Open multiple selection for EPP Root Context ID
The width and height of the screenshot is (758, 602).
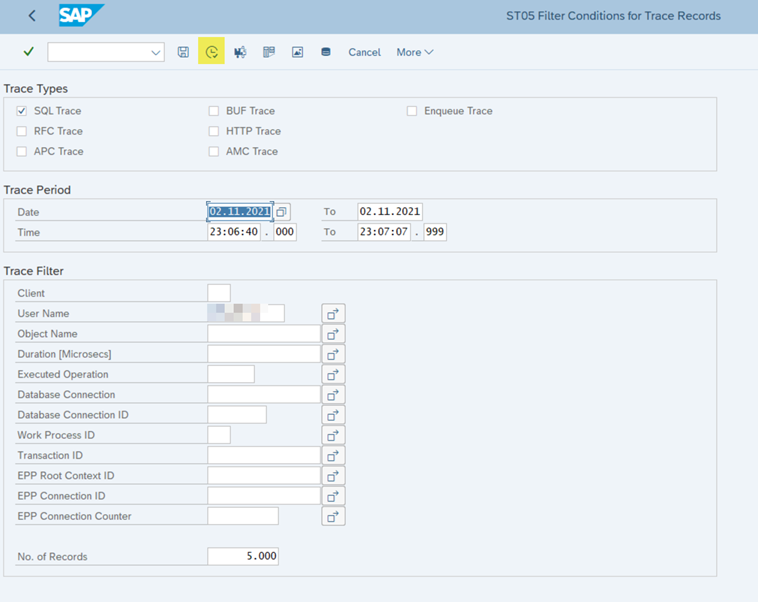tap(333, 476)
